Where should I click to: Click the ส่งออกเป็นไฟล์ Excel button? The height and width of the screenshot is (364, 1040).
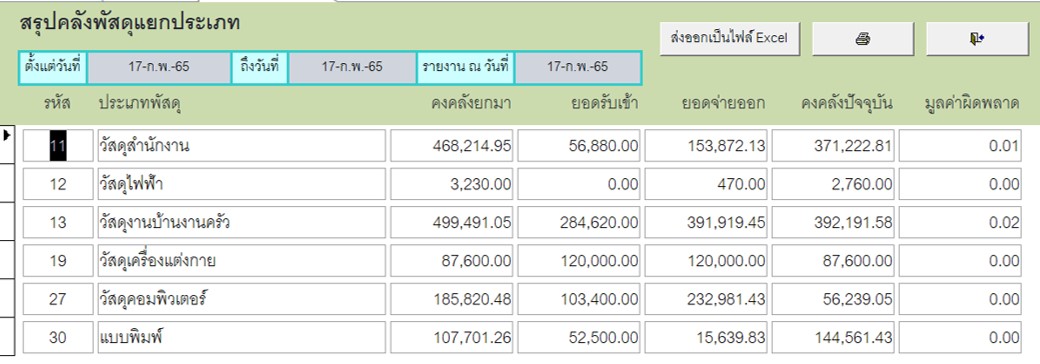730,38
